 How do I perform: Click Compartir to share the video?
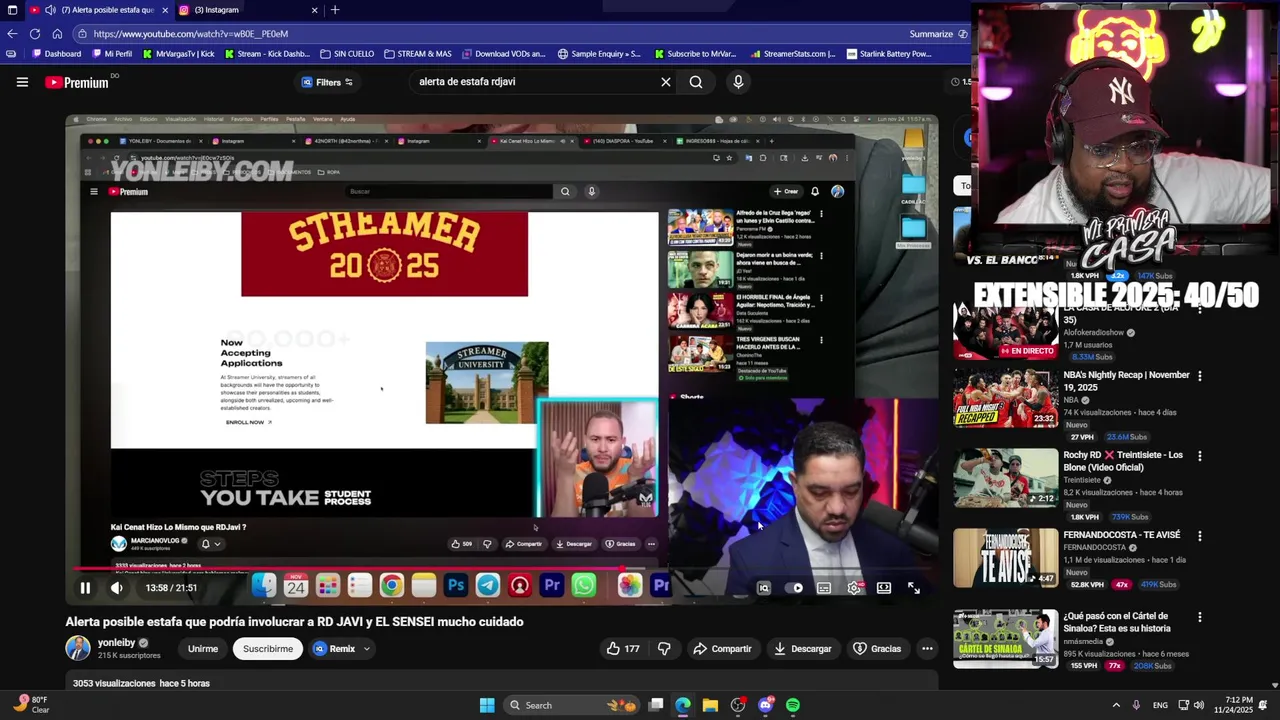[x=722, y=649]
